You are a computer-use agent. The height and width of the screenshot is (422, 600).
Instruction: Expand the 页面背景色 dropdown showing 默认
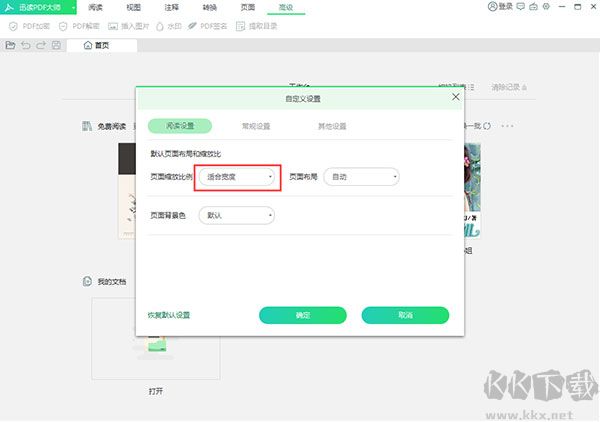tap(236, 215)
